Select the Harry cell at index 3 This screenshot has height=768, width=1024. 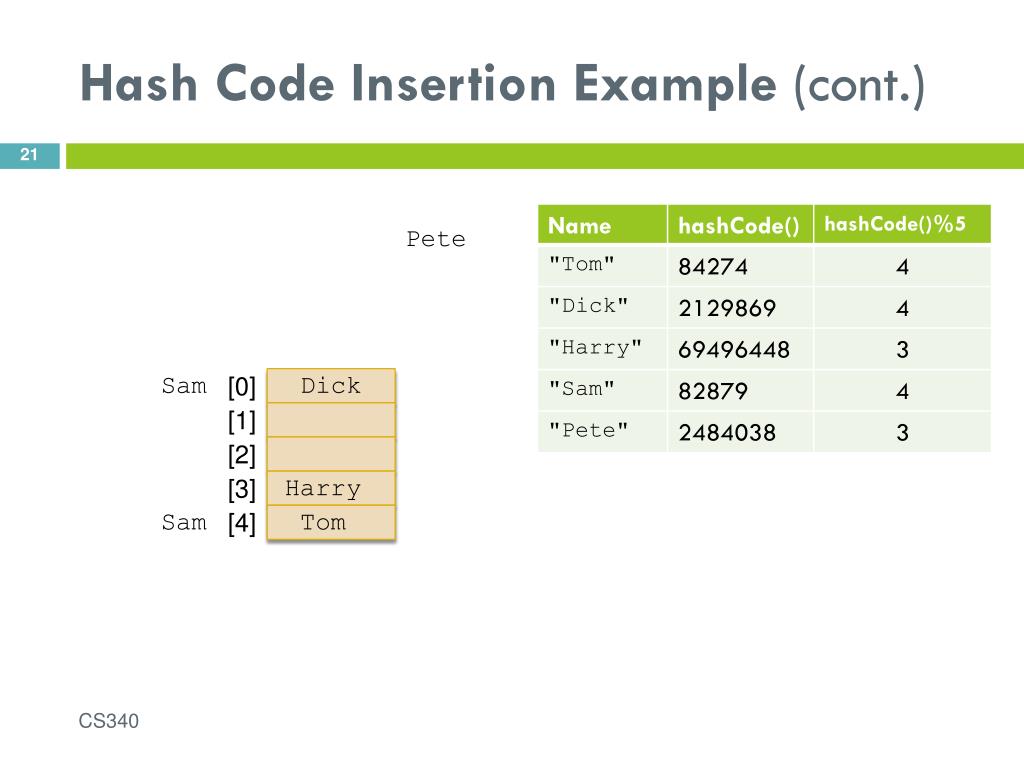pyautogui.click(x=331, y=488)
